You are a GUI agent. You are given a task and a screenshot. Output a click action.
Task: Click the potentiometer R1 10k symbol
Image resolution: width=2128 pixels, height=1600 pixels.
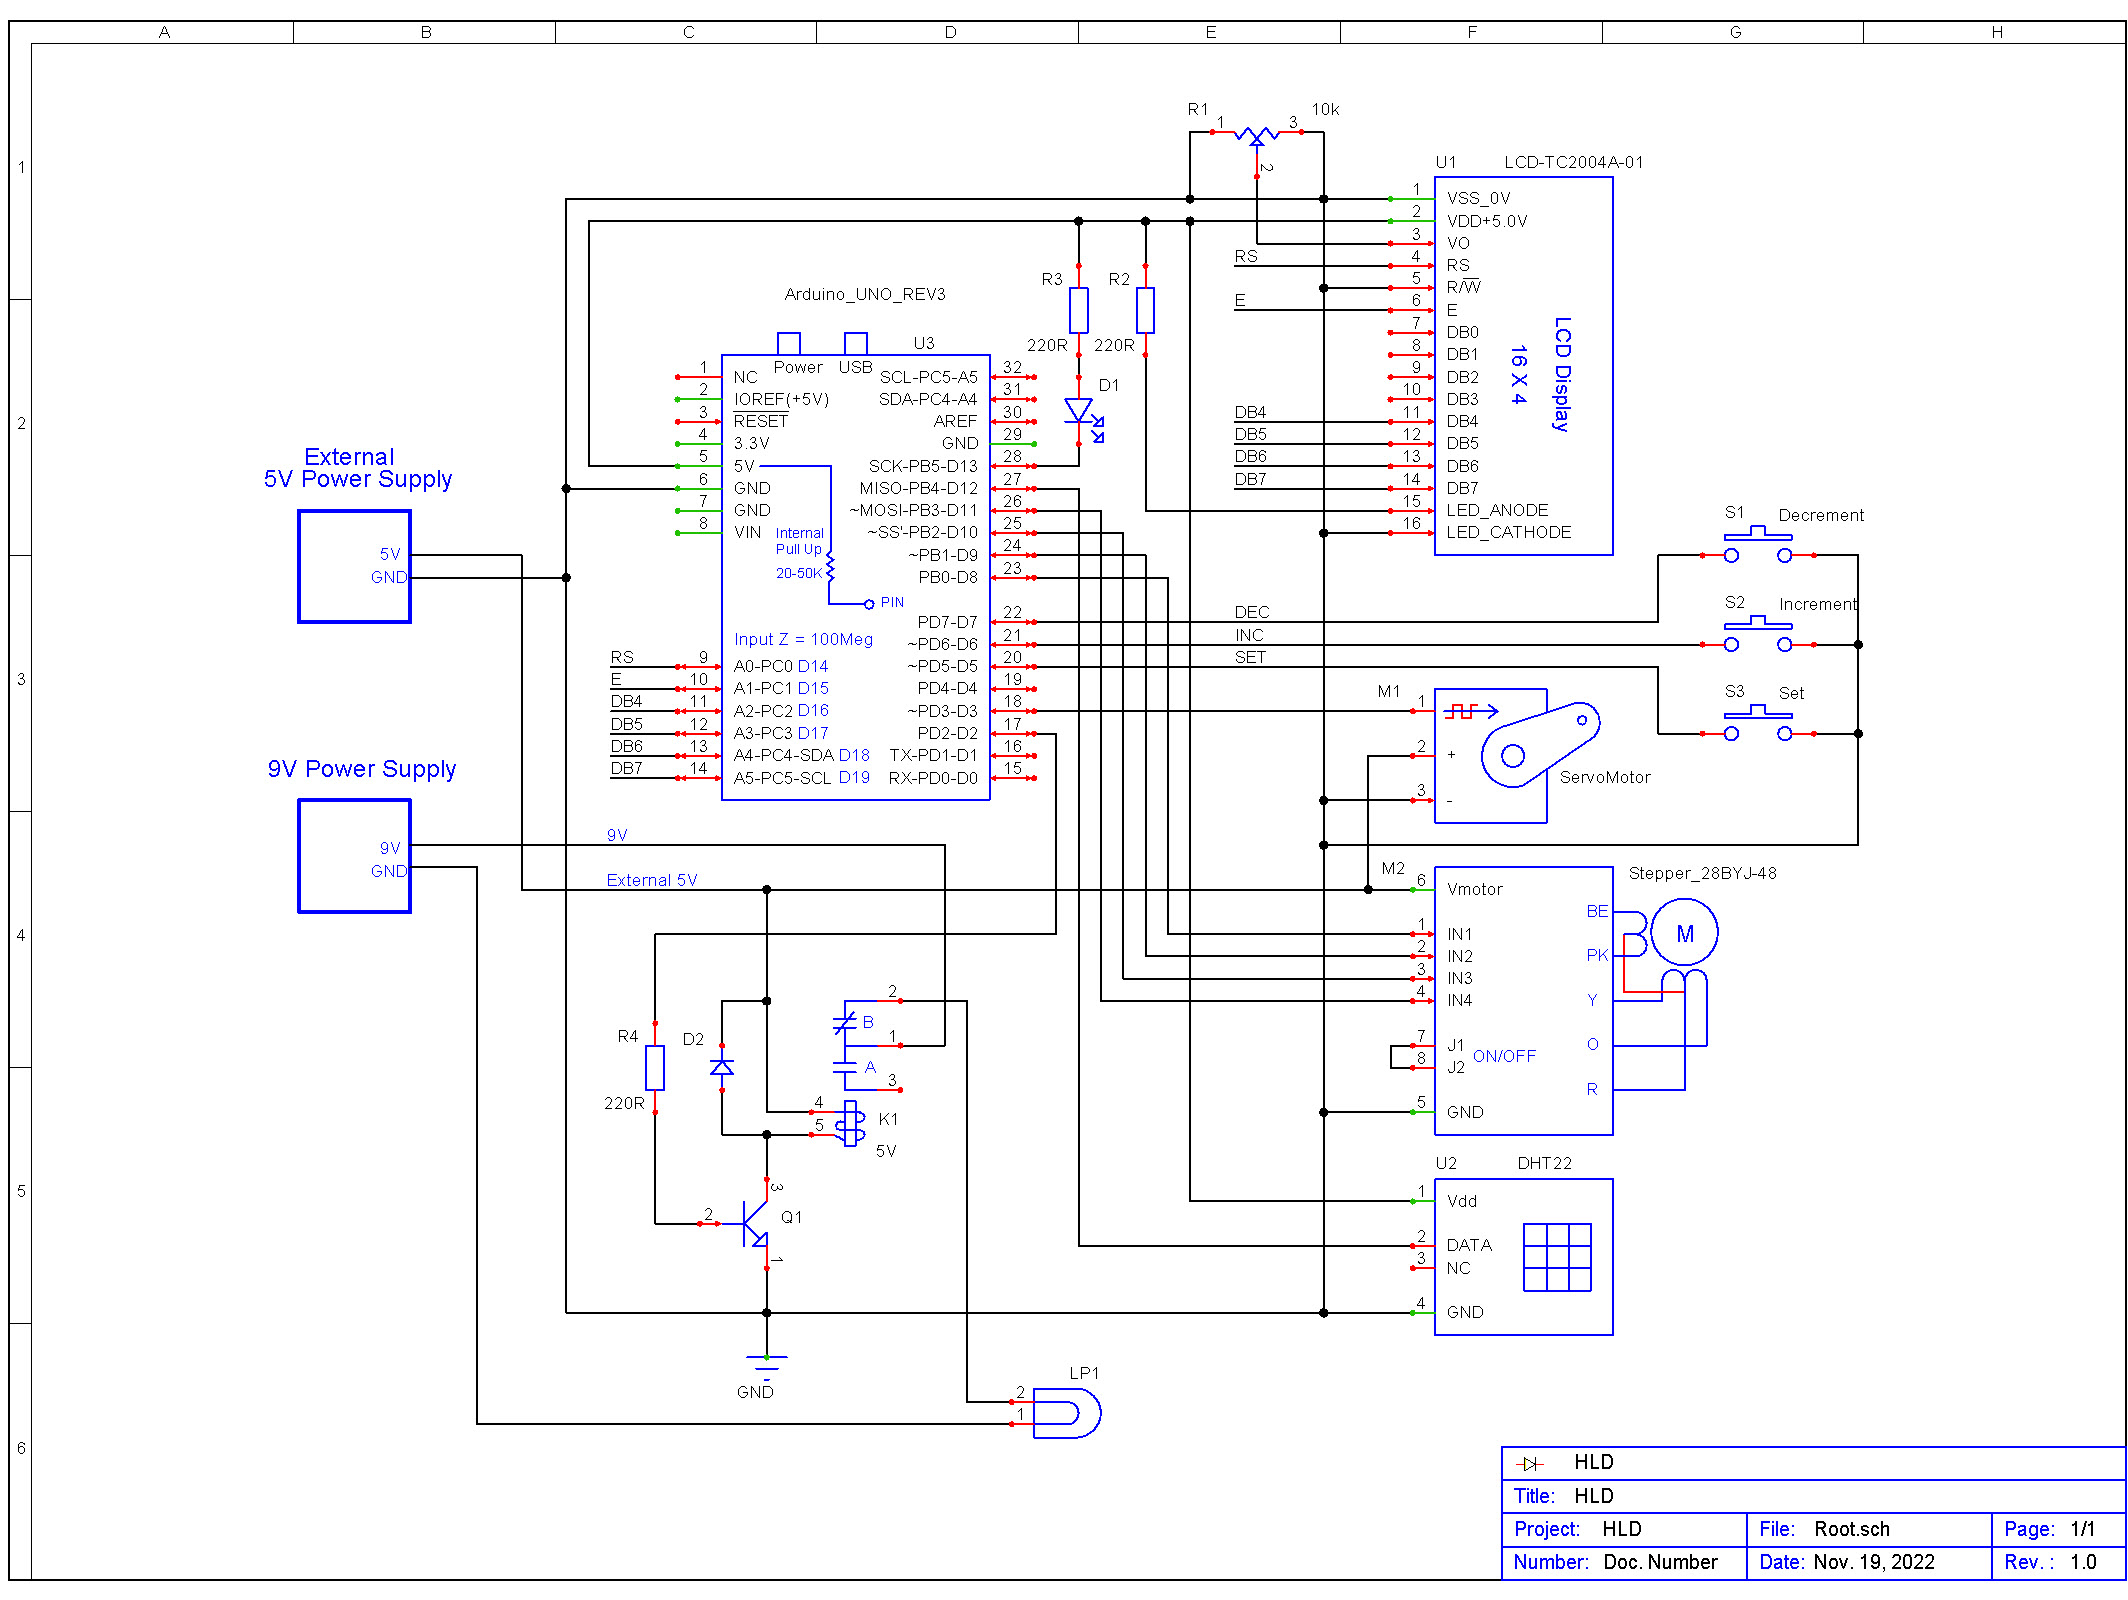[x=1255, y=135]
